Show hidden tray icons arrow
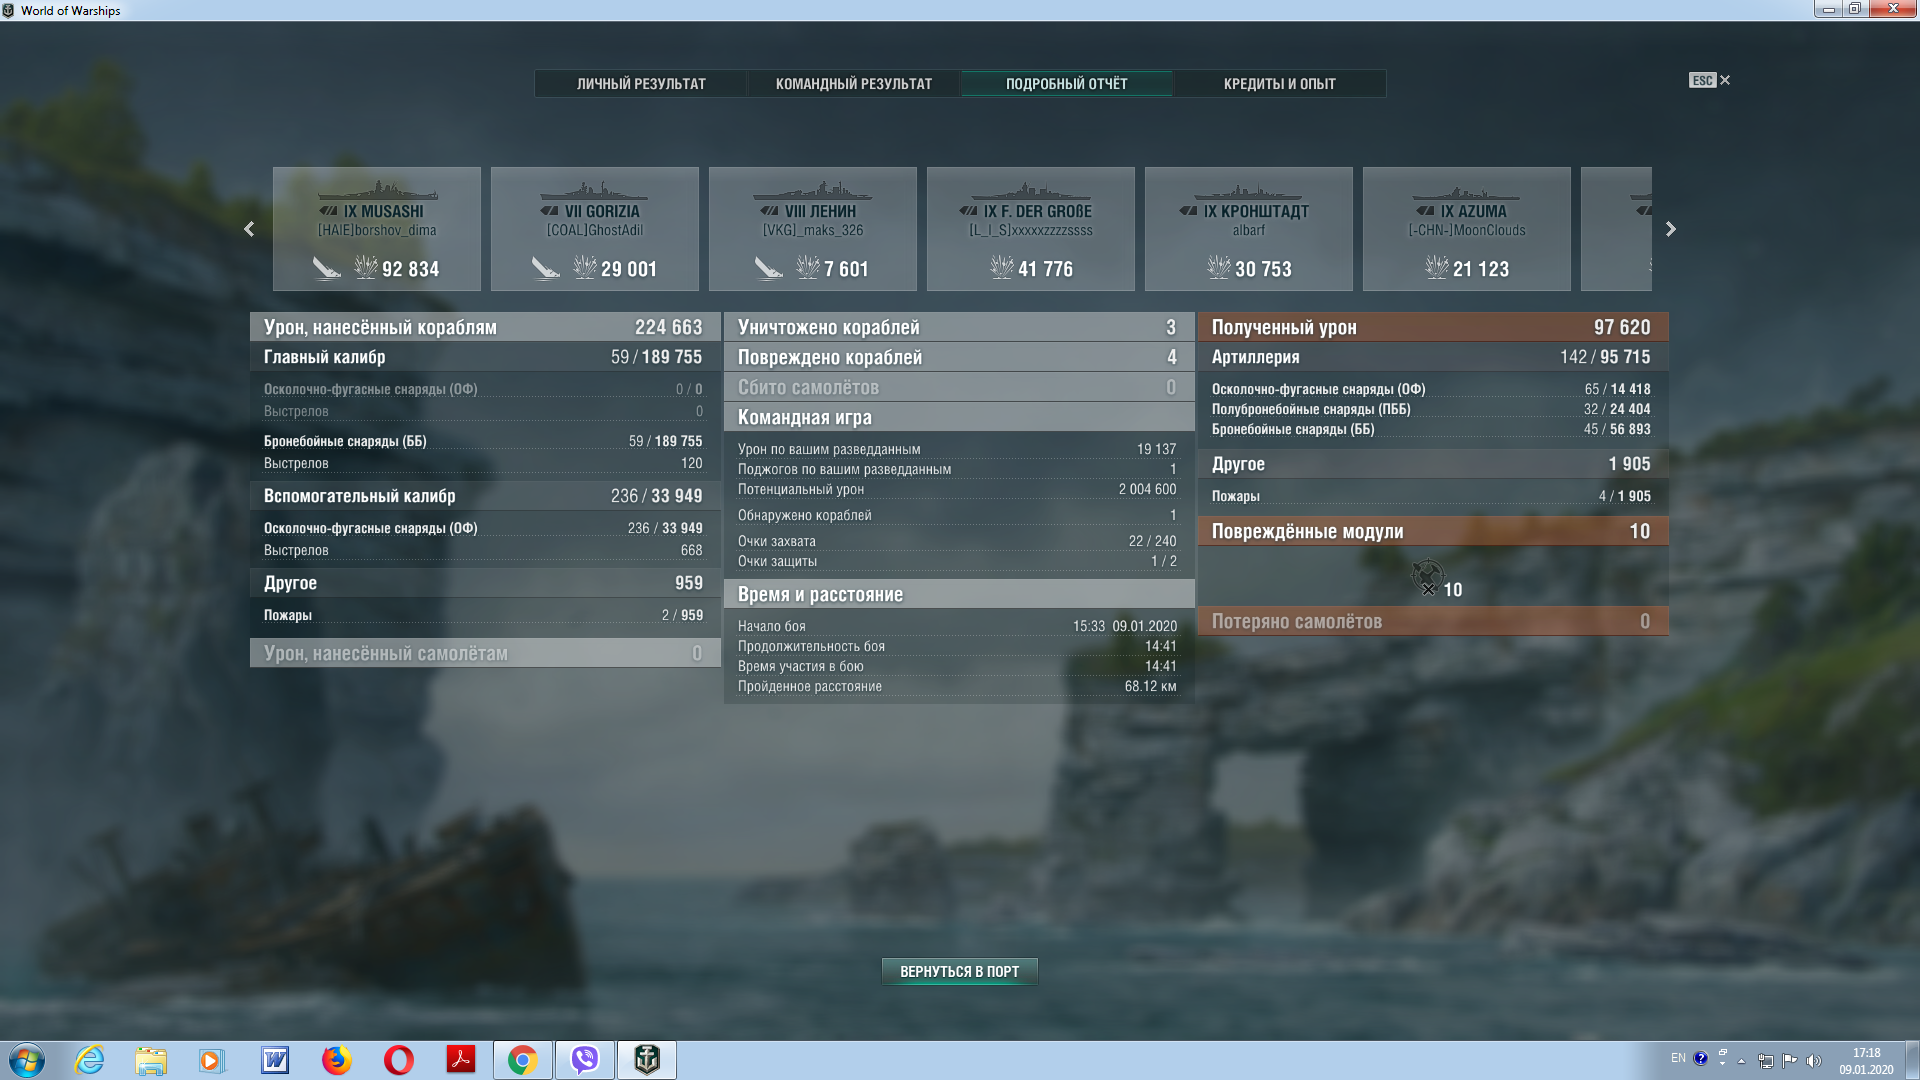This screenshot has height=1080, width=1920. pos(1741,1060)
